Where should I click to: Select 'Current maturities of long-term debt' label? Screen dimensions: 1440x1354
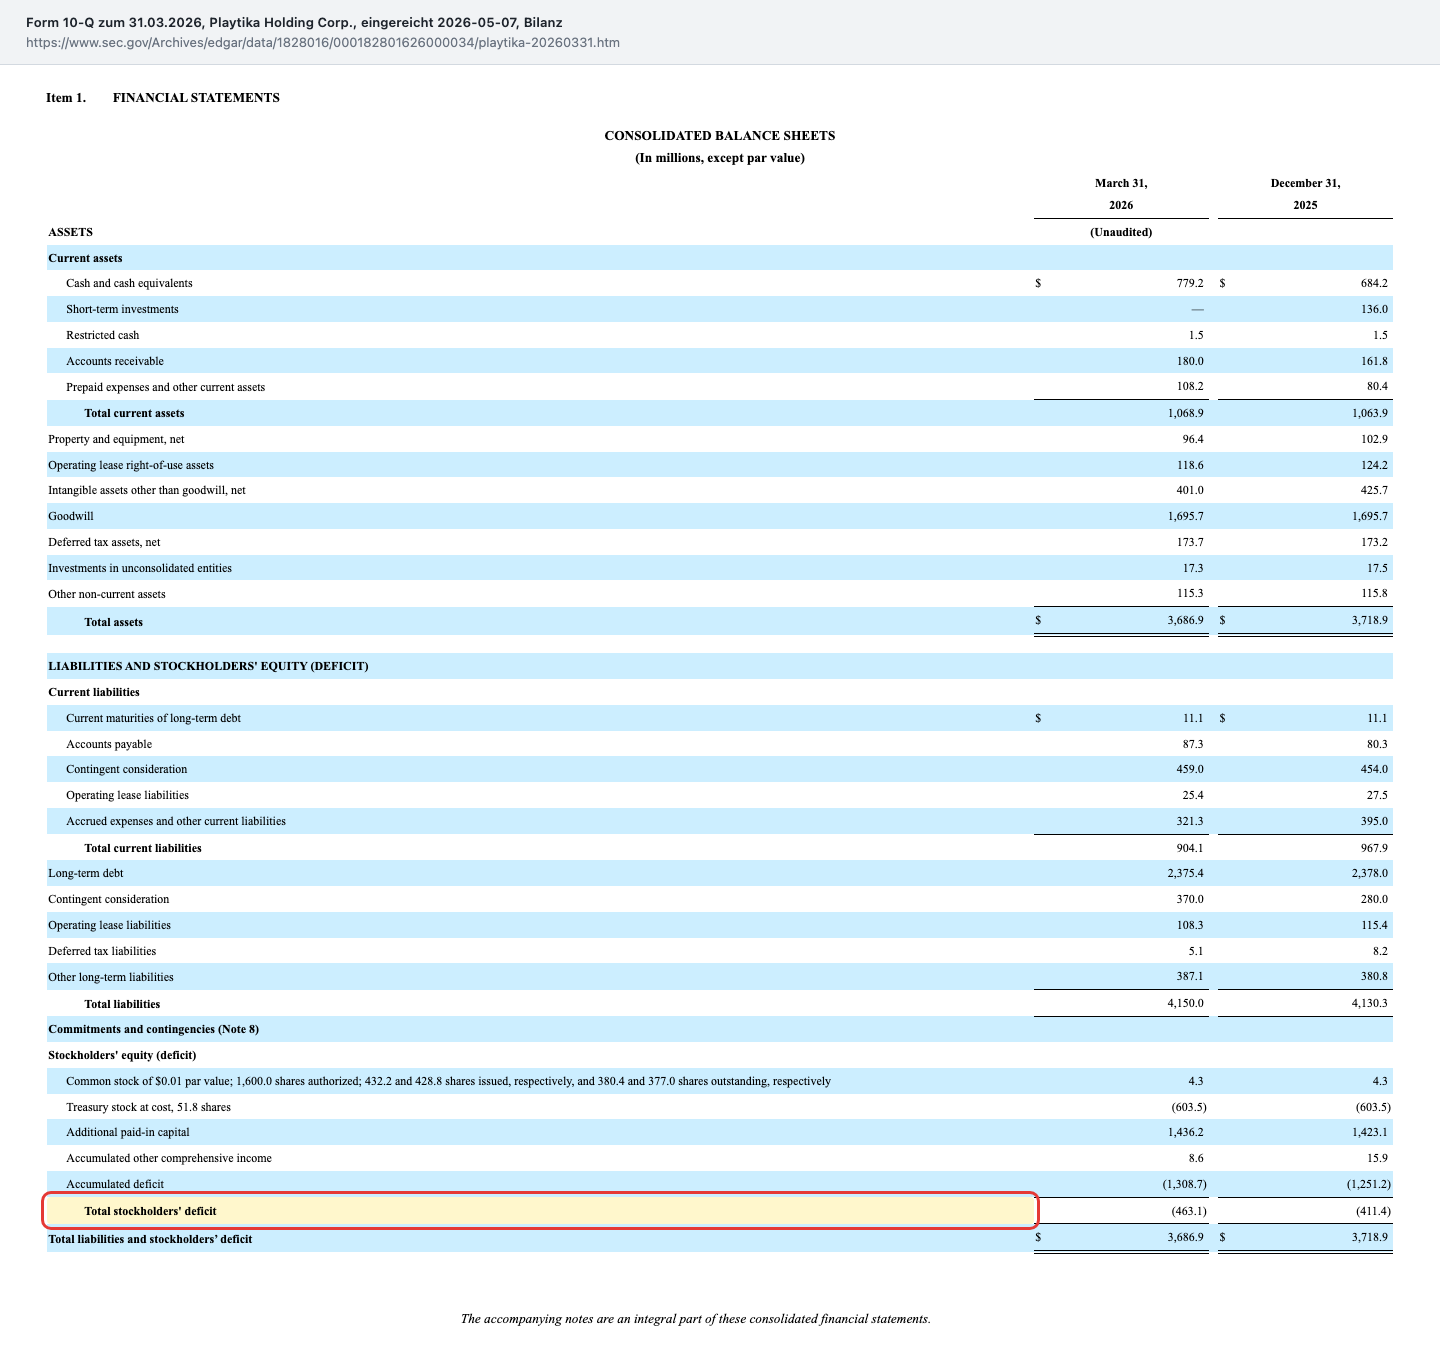pos(153,718)
